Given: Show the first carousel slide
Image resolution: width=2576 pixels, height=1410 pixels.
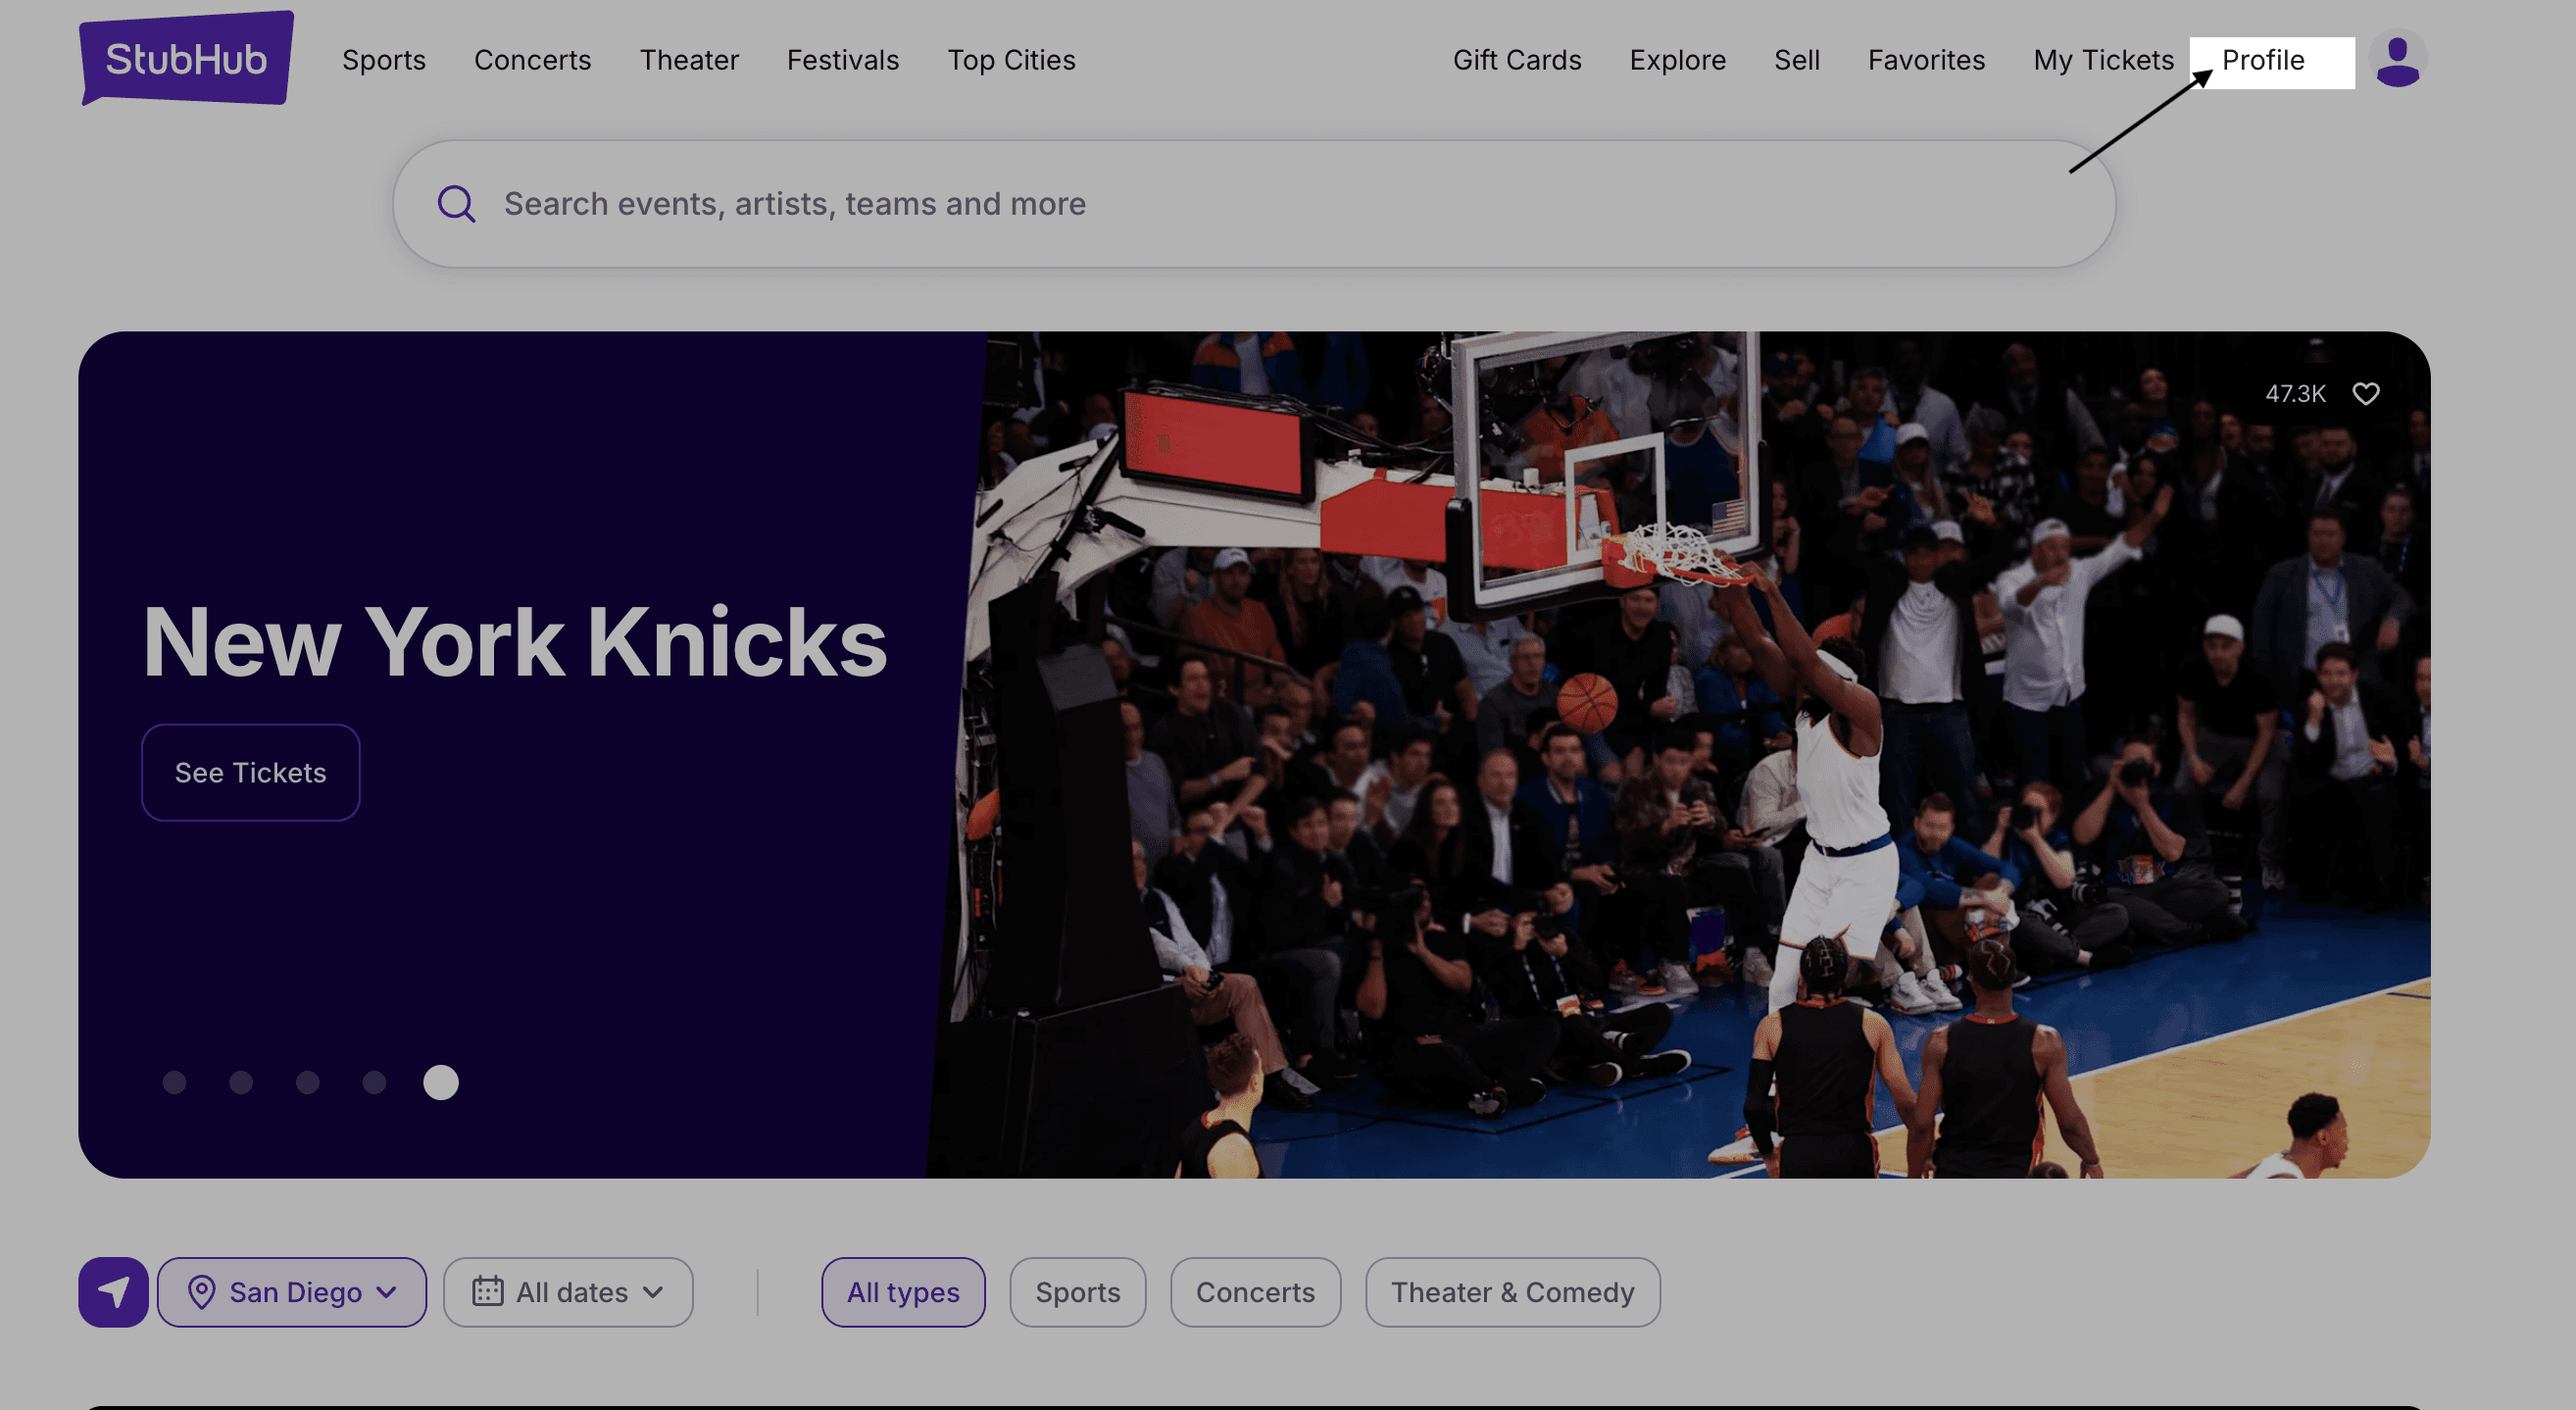Looking at the screenshot, I should point(175,1082).
